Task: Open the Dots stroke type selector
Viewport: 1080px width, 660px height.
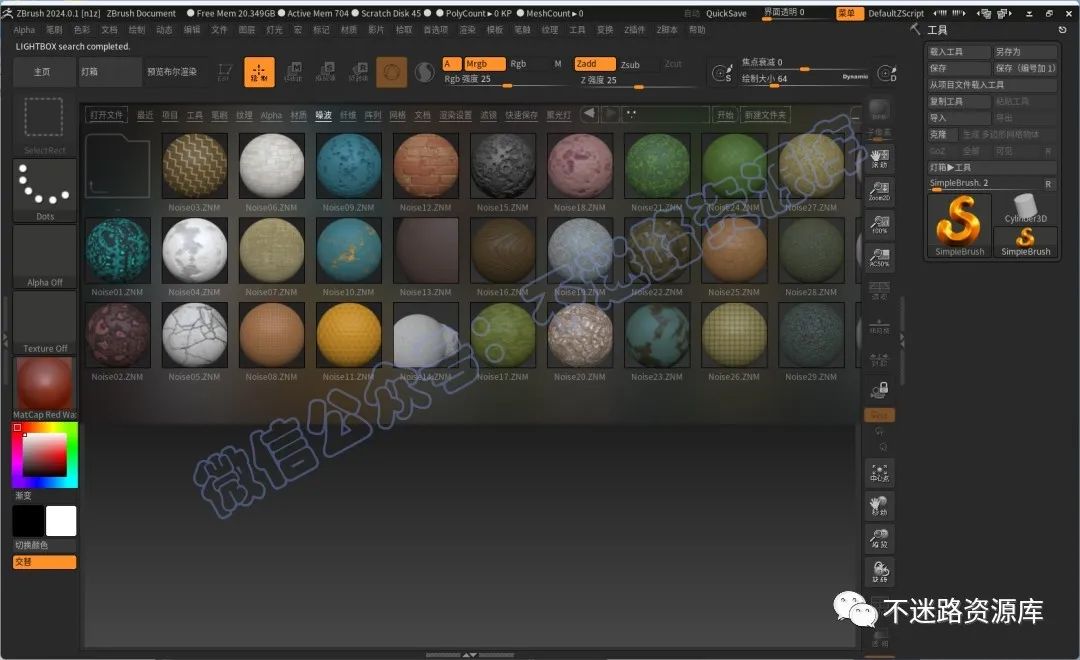Action: pos(44,191)
